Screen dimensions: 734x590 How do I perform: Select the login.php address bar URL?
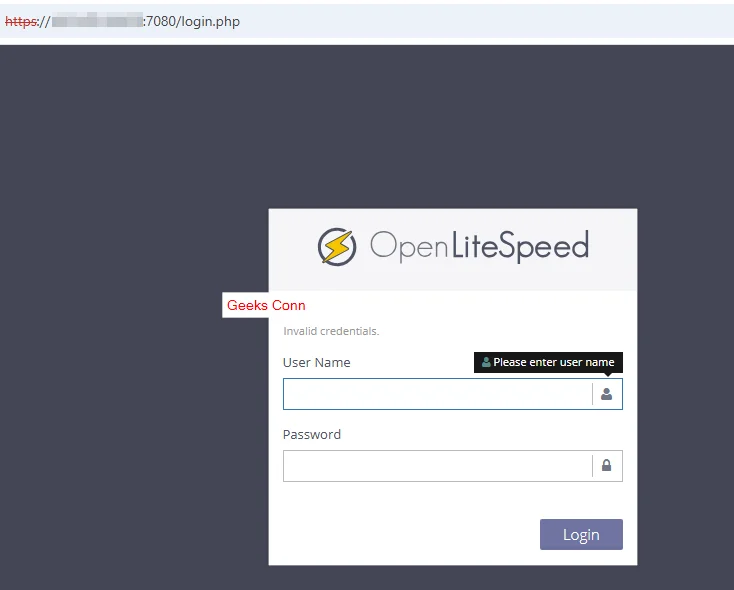pyautogui.click(x=122, y=22)
